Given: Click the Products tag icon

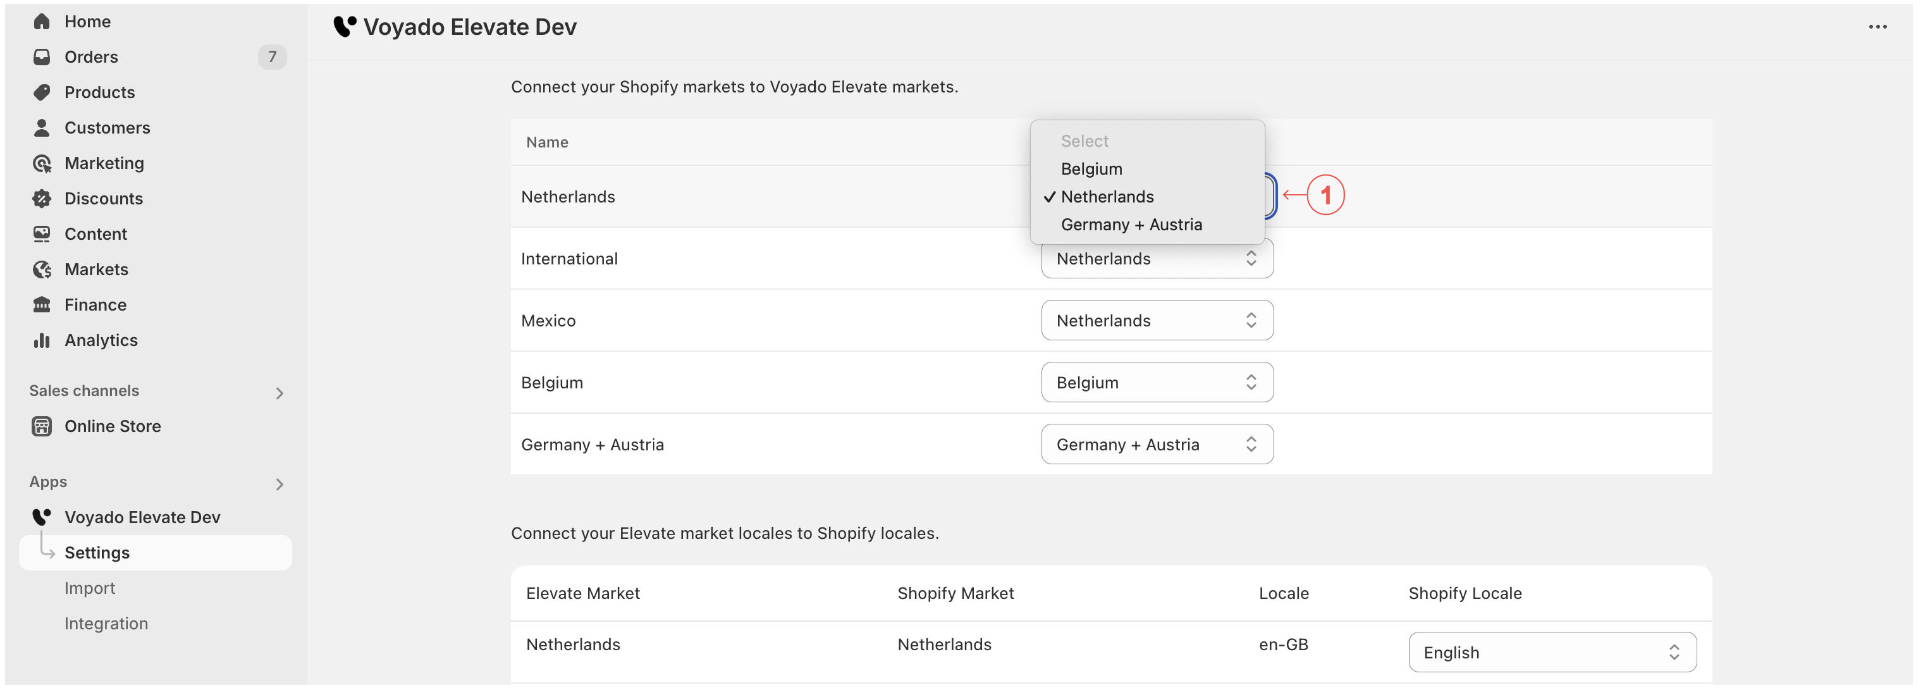Looking at the screenshot, I should pyautogui.click(x=42, y=92).
